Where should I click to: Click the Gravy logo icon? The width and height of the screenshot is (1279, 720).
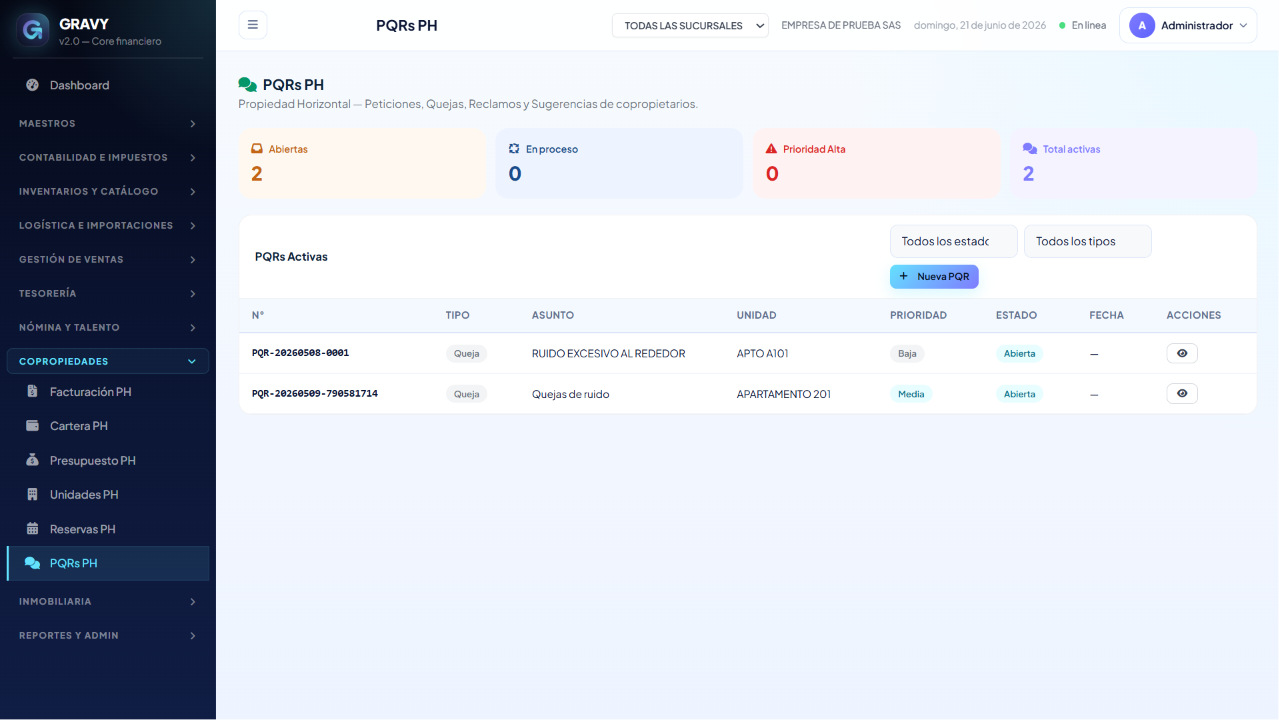(x=33, y=29)
